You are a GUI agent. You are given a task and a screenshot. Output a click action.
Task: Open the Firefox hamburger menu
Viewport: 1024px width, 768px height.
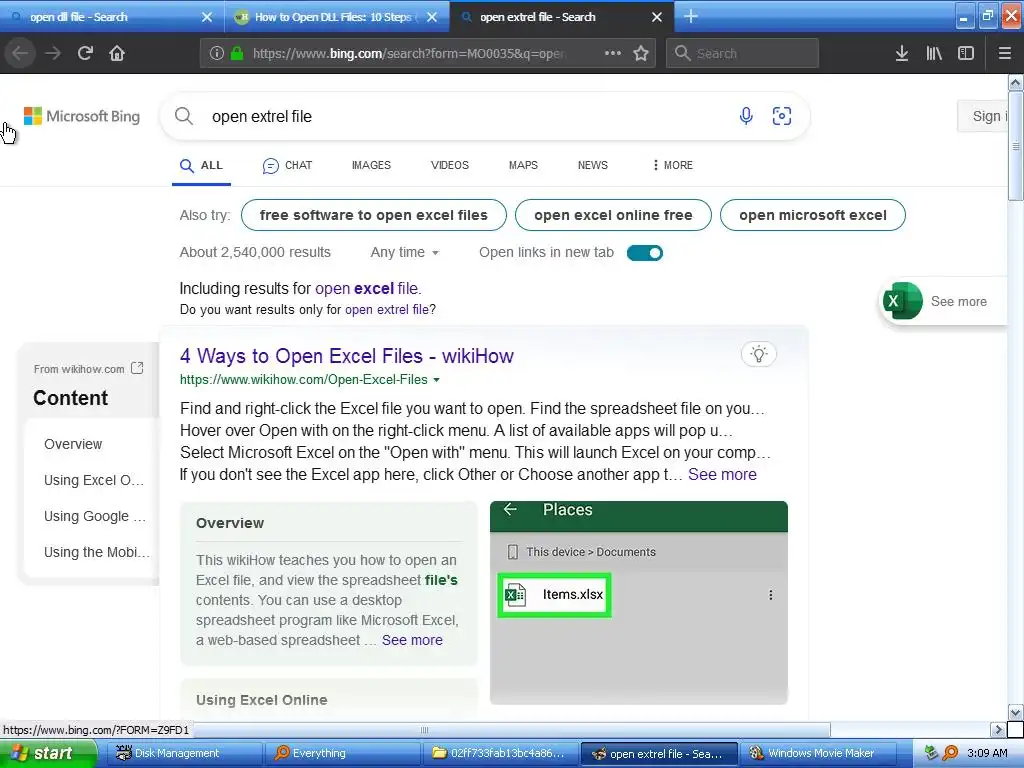point(1004,53)
